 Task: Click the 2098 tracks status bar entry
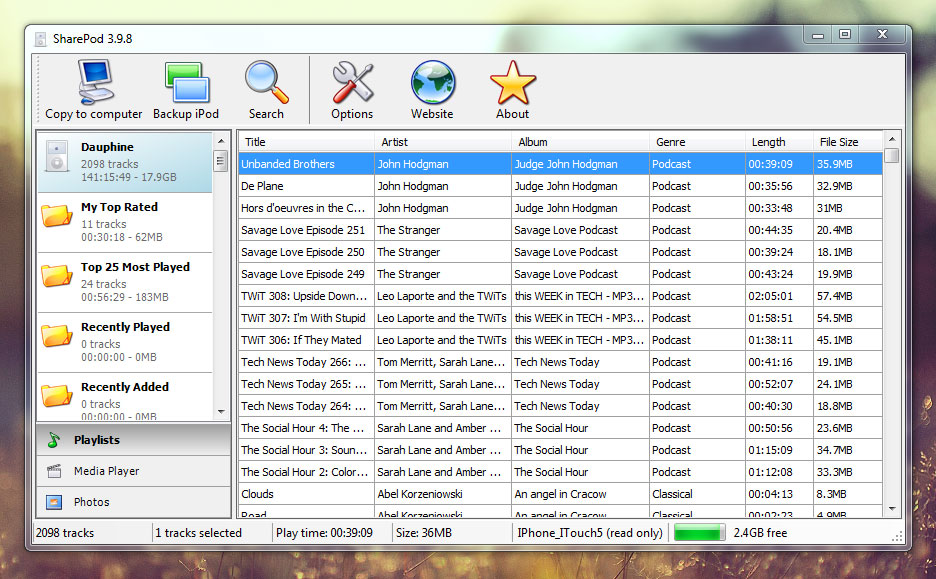point(64,533)
